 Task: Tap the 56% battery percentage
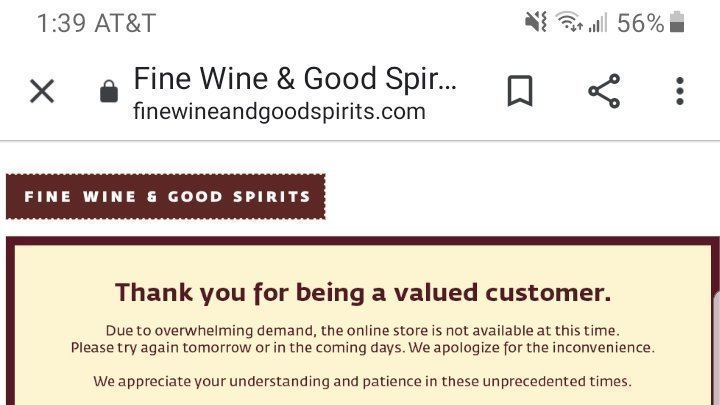point(640,22)
